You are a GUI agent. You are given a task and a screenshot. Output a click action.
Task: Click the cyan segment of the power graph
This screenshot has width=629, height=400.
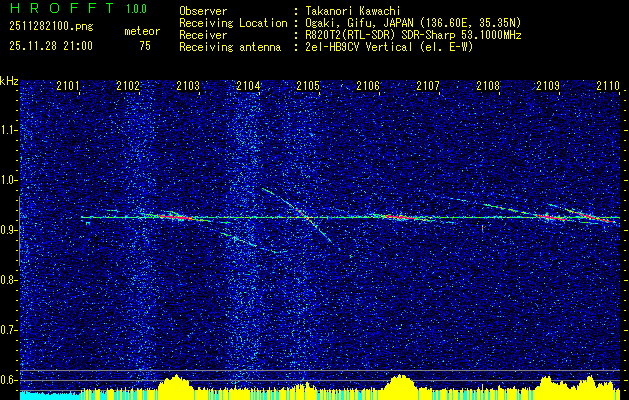coord(50,395)
